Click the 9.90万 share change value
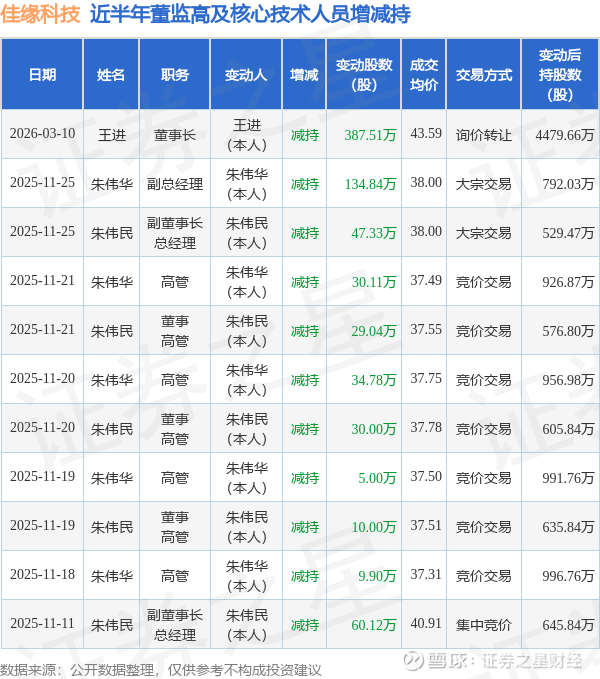This screenshot has width=600, height=679. pos(377,576)
